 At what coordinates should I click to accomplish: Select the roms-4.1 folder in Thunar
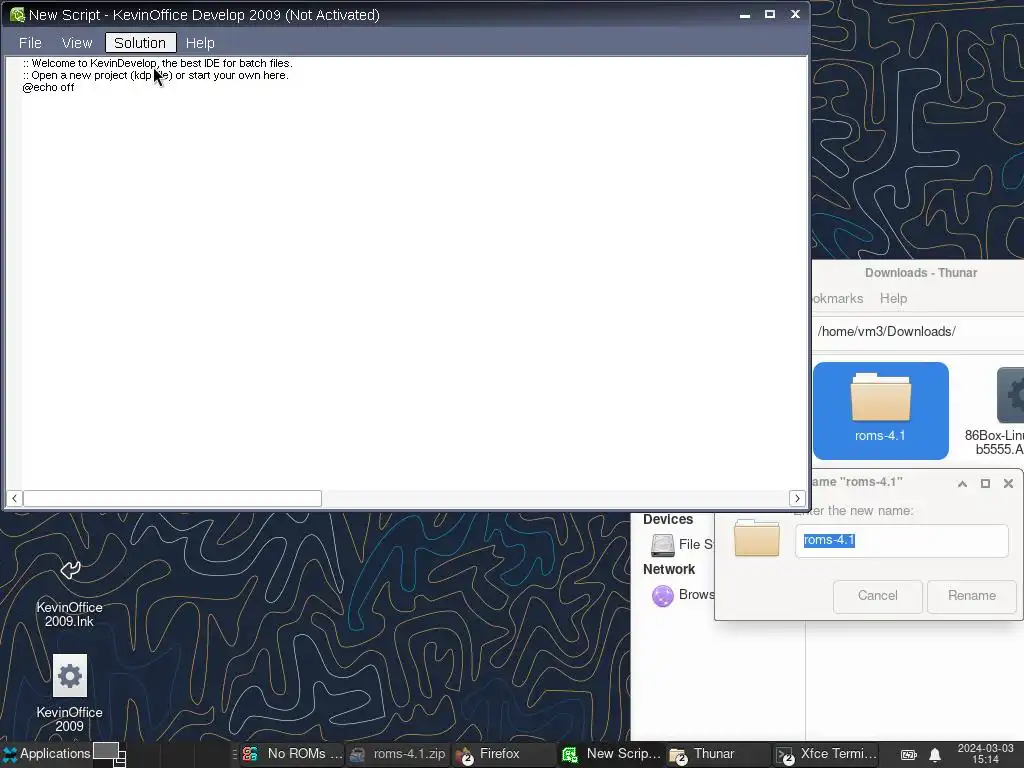(880, 411)
